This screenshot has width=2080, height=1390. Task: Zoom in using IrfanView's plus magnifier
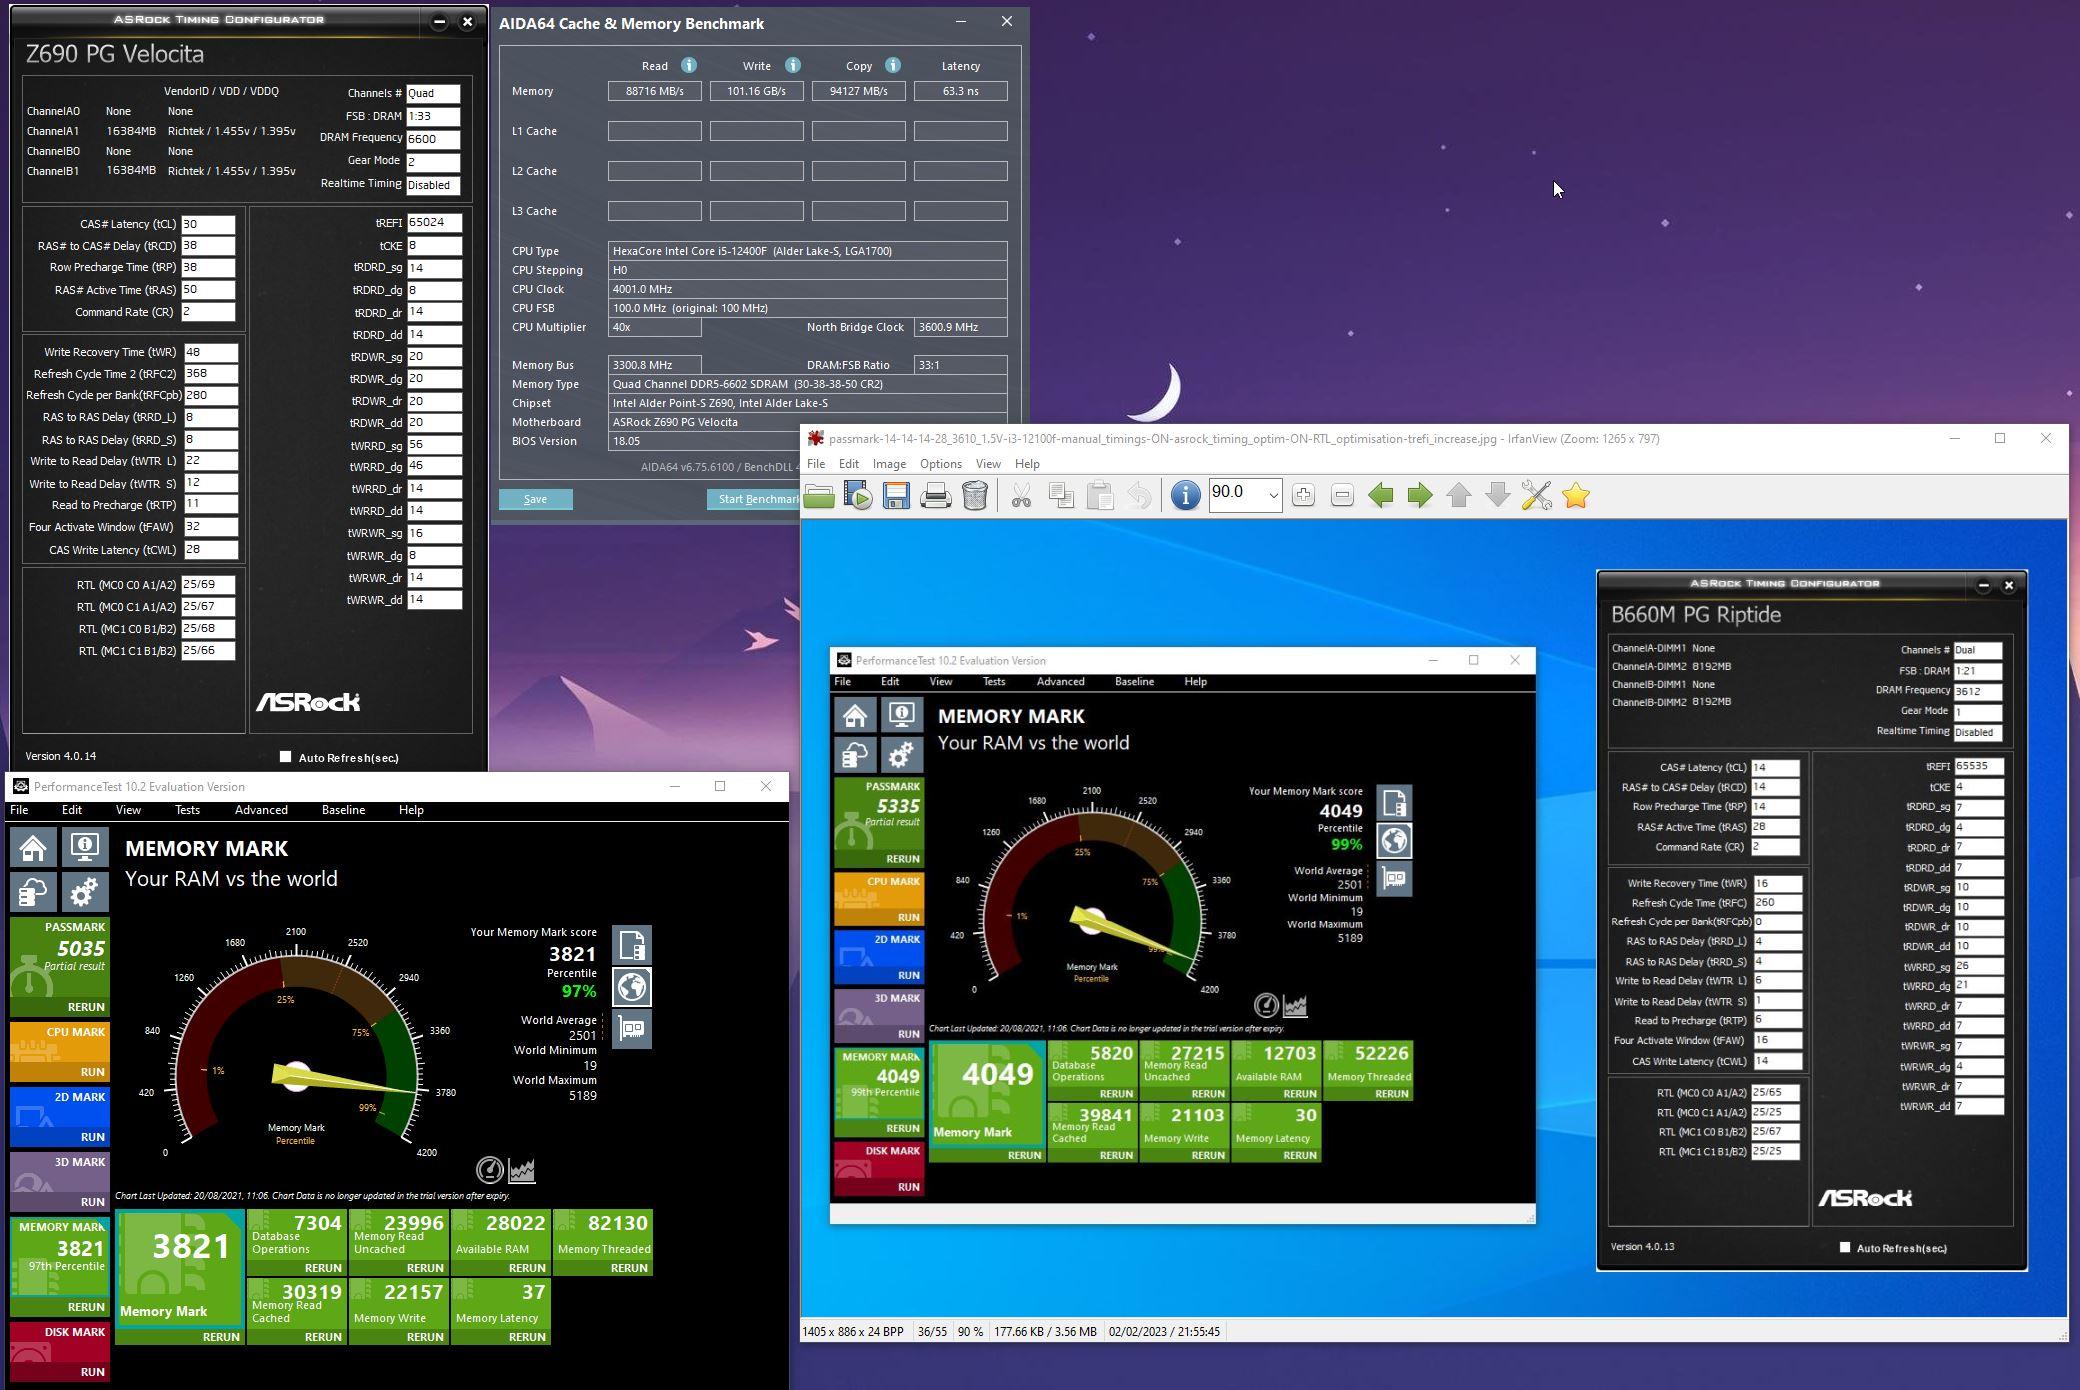[1303, 495]
